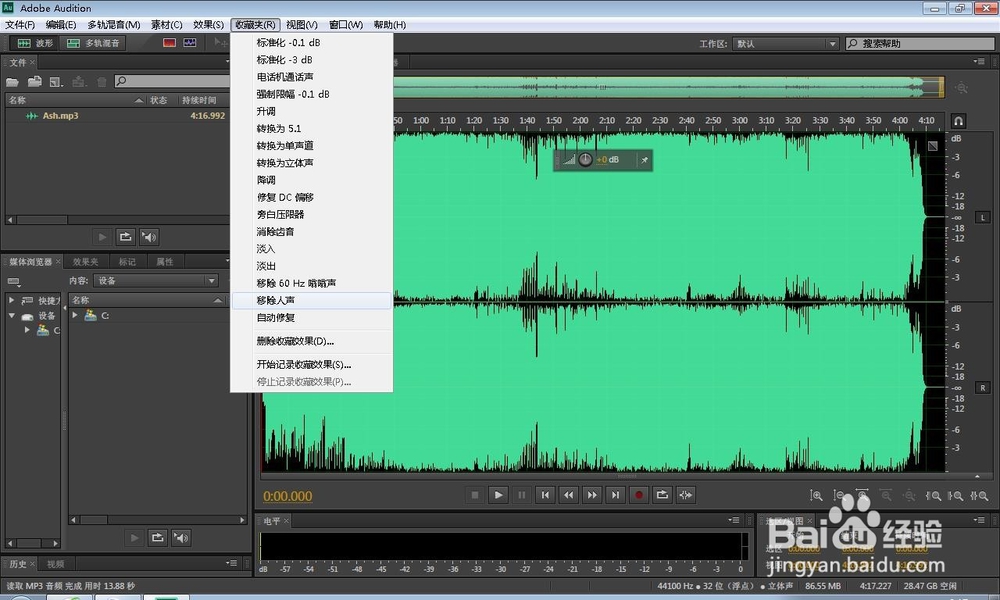Viewport: 1000px width, 600px height.
Task: Click zoom in at in-point icon
Action: coord(933,495)
